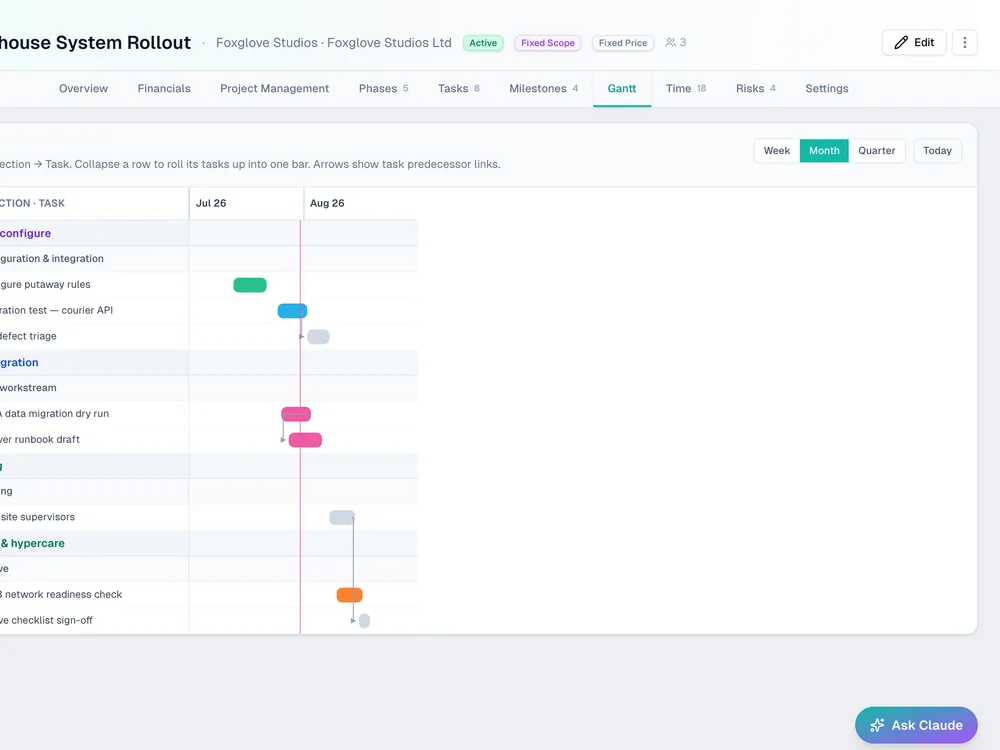Image resolution: width=1000 pixels, height=750 pixels.
Task: Open the Time tab
Action: tap(686, 89)
